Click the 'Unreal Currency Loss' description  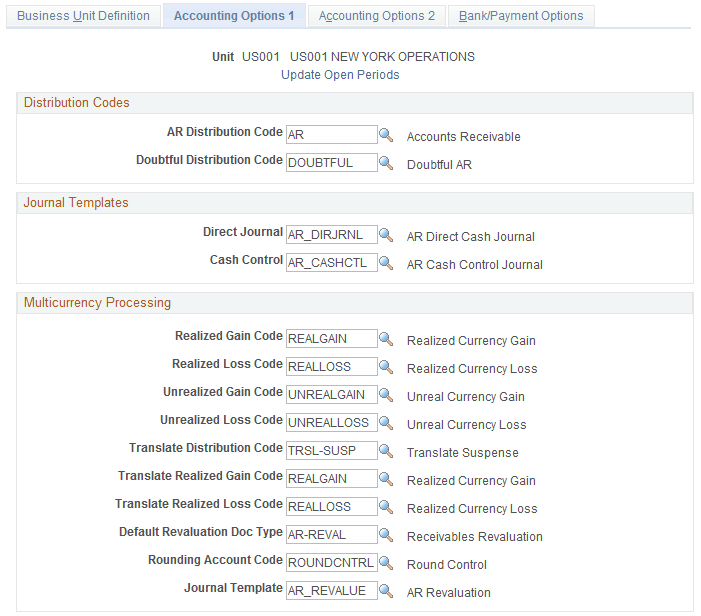click(467, 425)
